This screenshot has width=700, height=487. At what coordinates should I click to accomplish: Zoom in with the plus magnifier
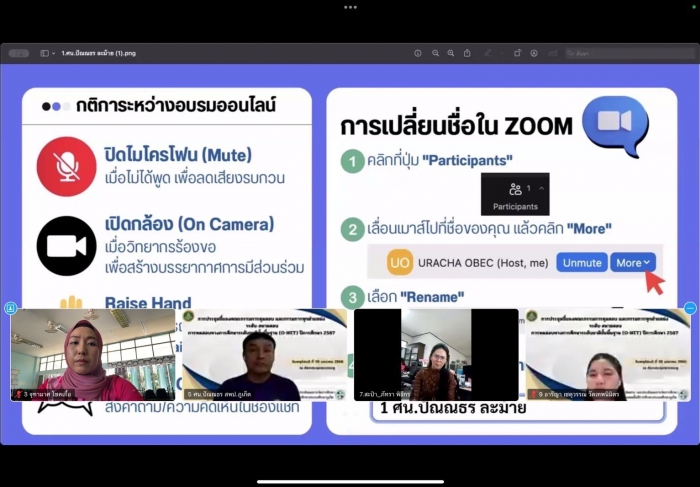(451, 53)
